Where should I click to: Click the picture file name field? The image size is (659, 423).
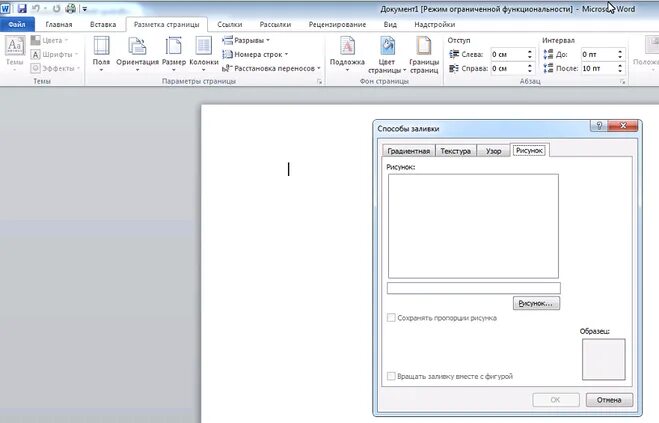pyautogui.click(x=474, y=288)
